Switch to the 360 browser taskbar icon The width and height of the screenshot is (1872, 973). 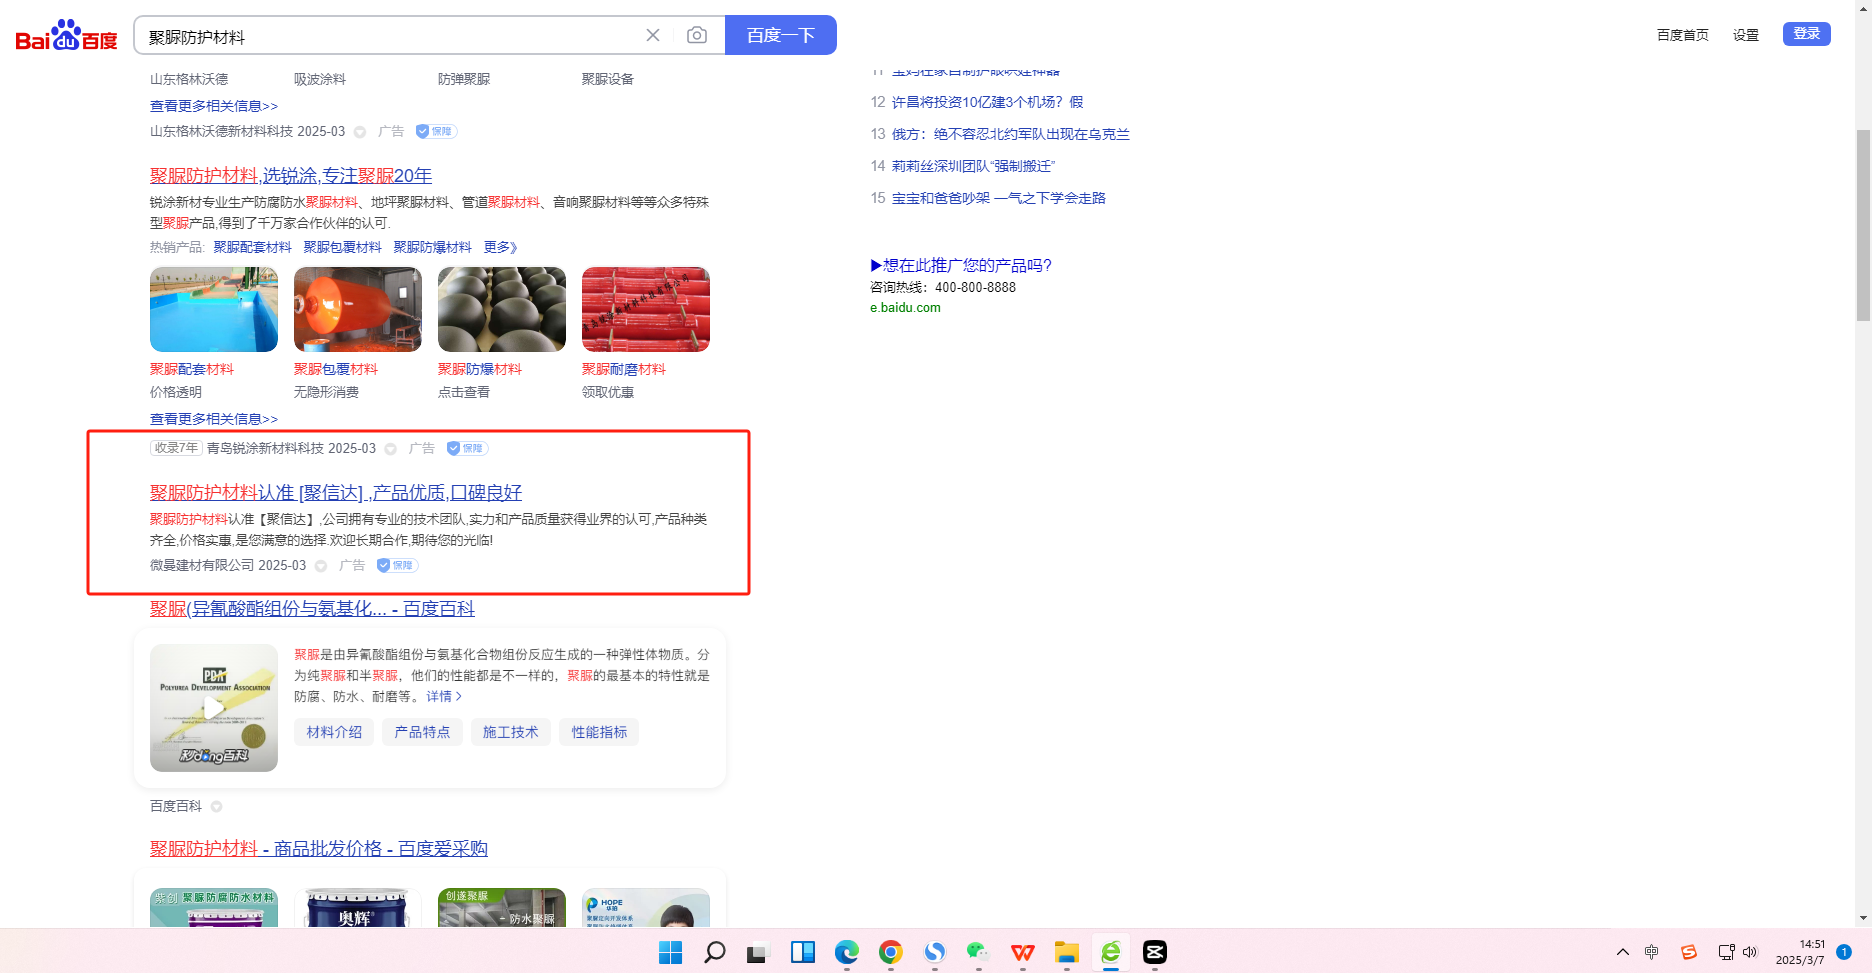pos(1111,952)
